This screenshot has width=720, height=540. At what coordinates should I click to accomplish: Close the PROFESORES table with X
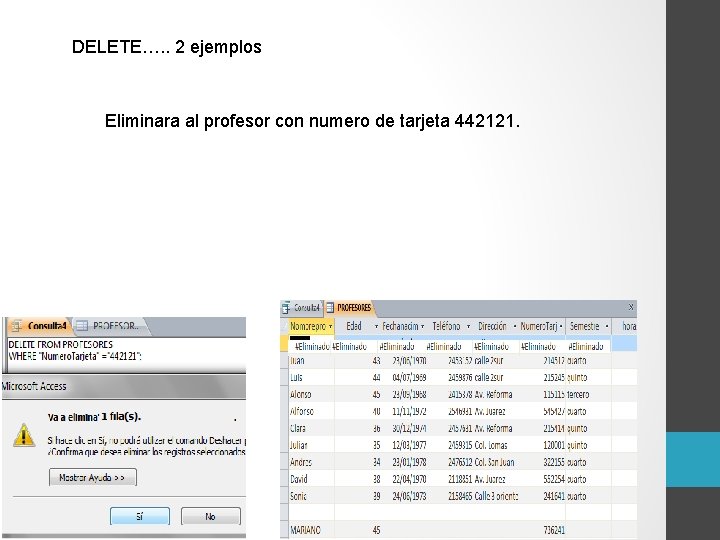pos(631,306)
